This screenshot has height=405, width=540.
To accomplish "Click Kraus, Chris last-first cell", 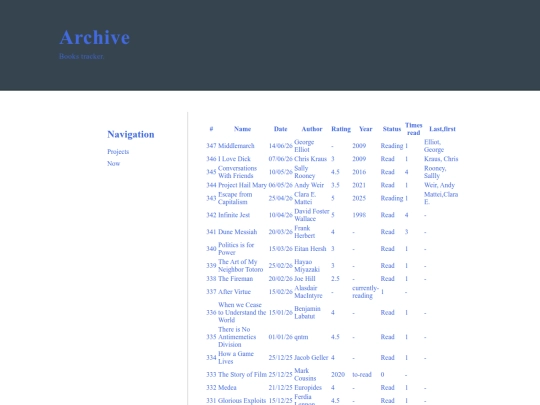I will point(441,159).
